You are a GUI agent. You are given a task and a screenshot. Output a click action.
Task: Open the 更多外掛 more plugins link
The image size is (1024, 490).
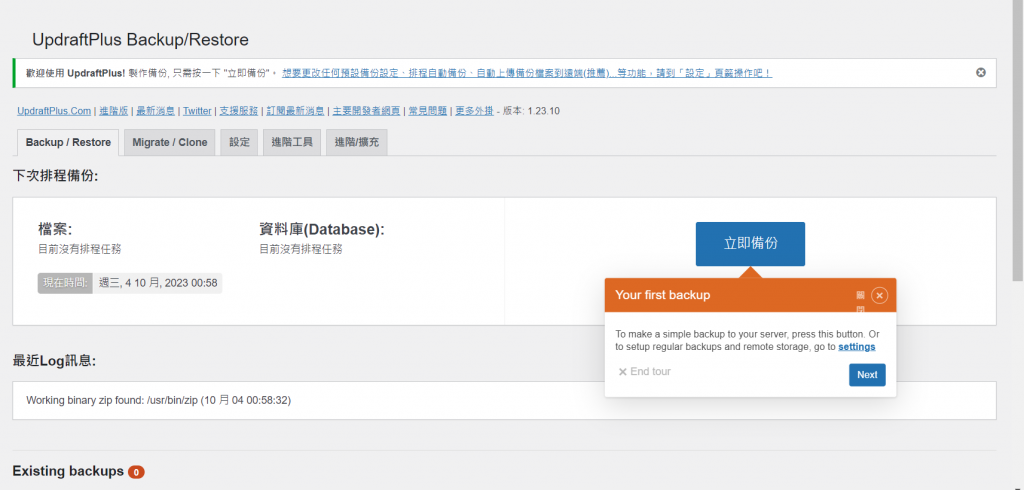point(474,111)
